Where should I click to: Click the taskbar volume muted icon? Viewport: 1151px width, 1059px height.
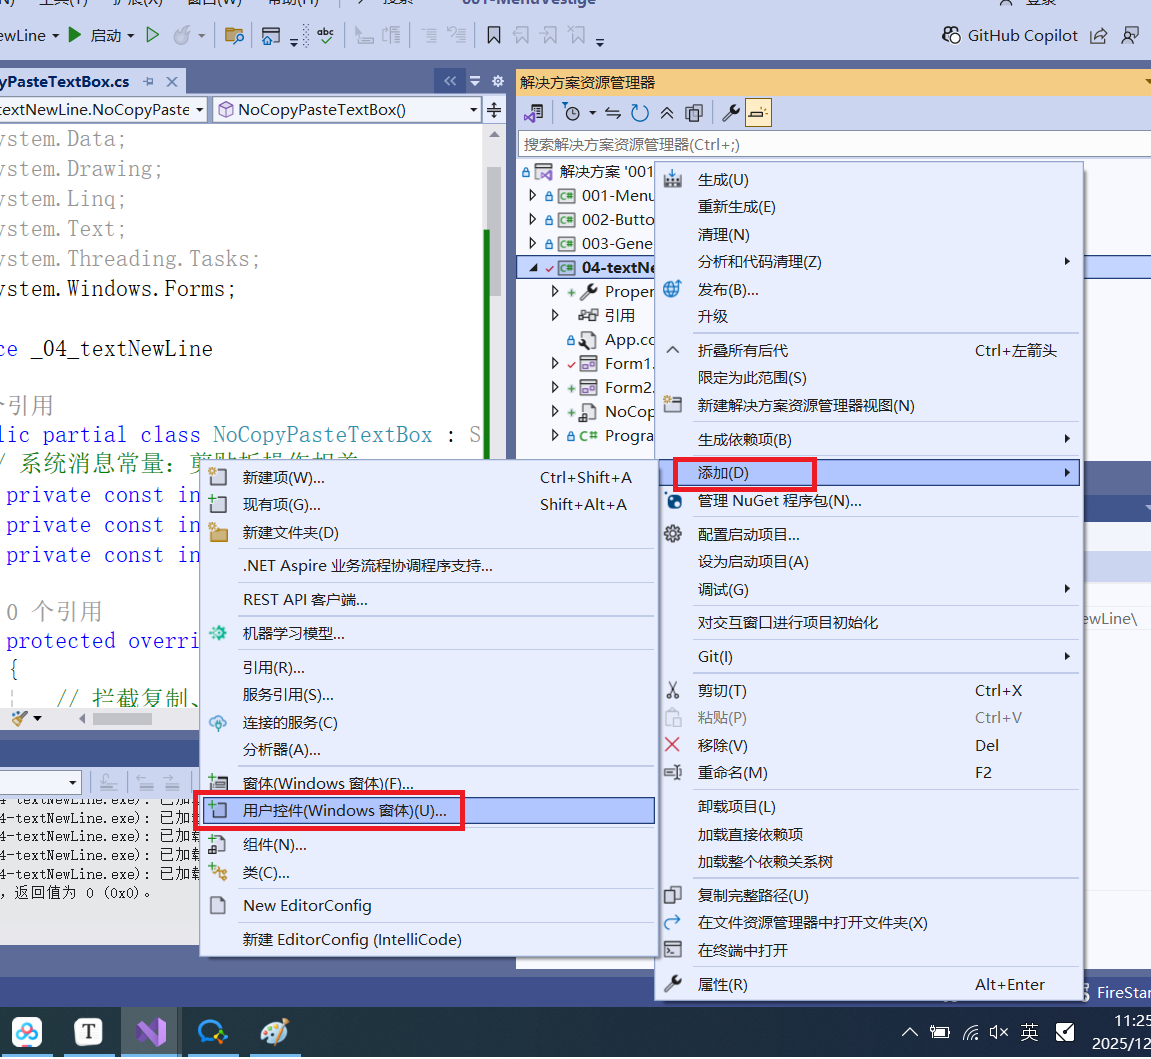(x=998, y=1033)
